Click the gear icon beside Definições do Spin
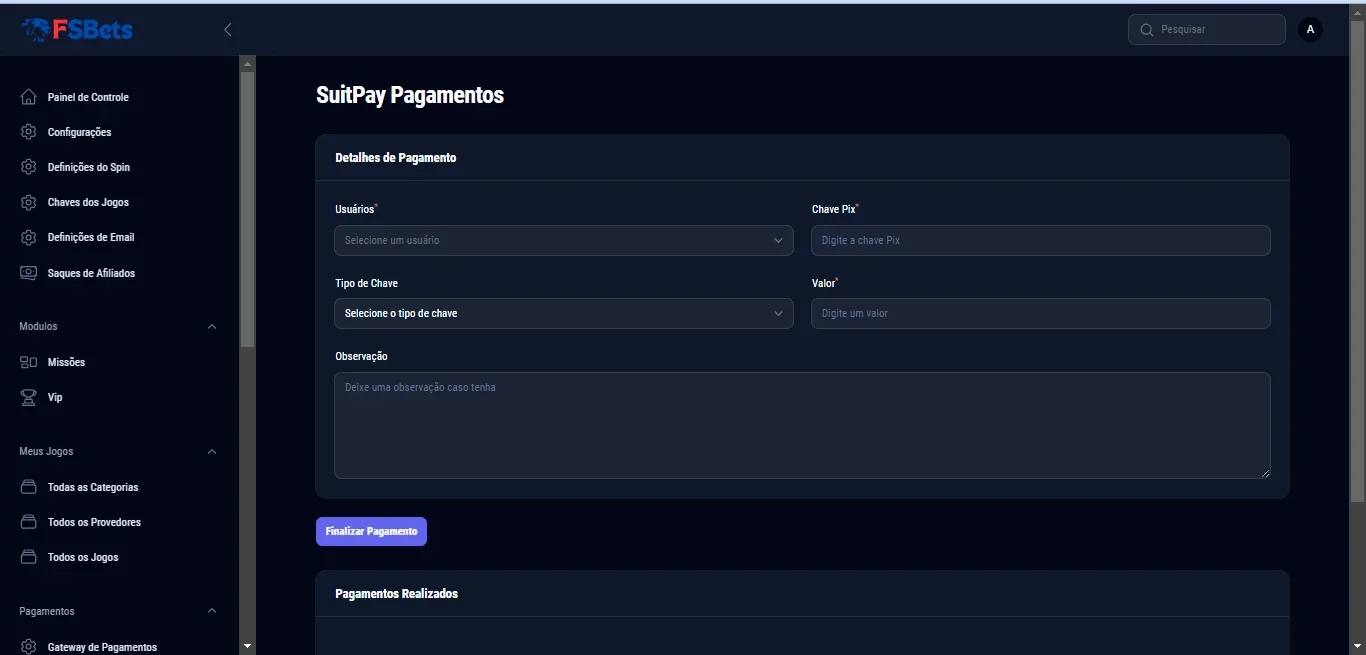Image resolution: width=1366 pixels, height=655 pixels. pyautogui.click(x=29, y=167)
